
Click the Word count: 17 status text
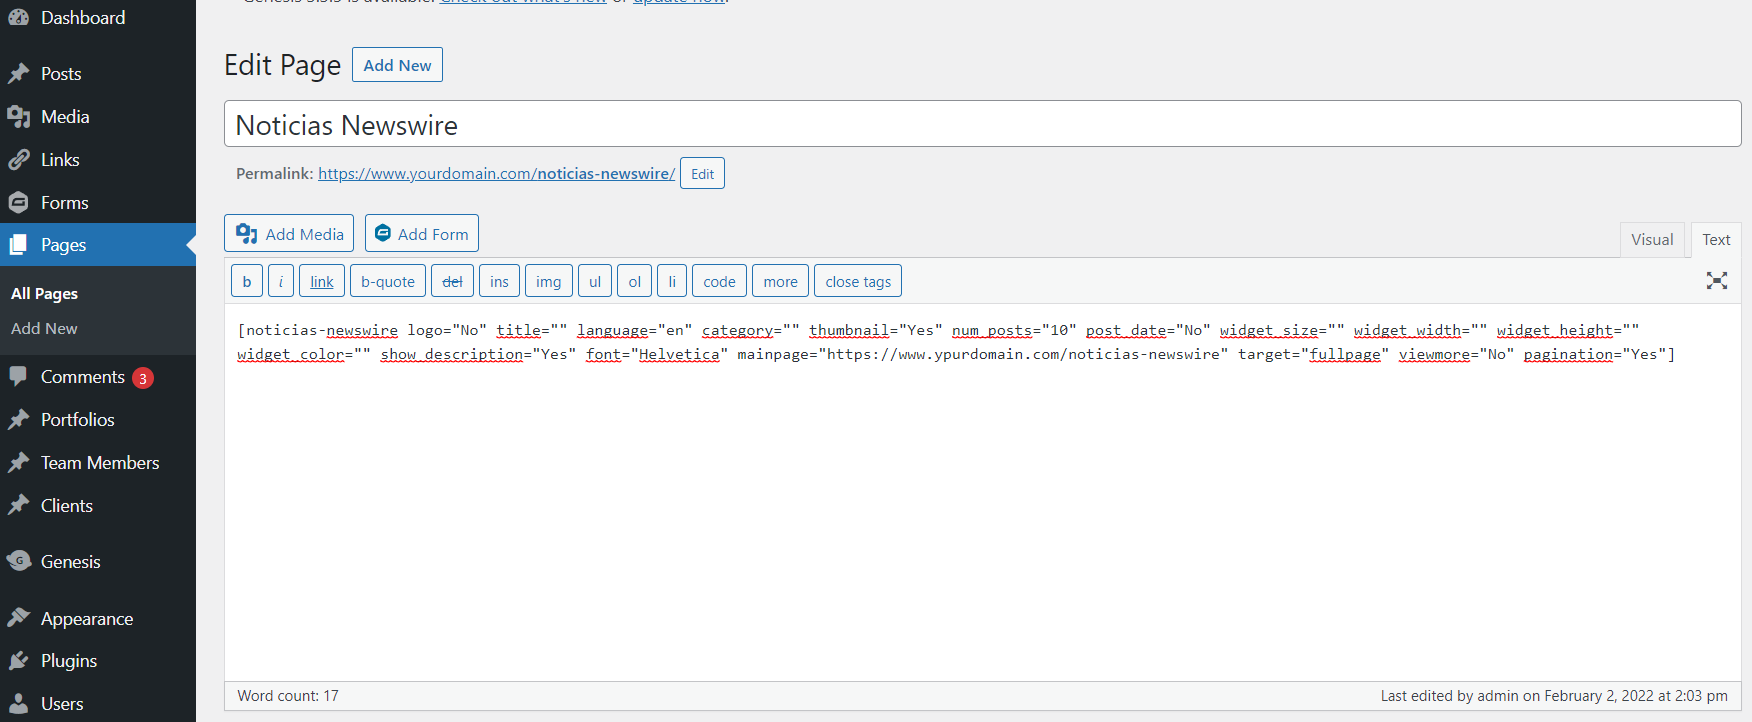point(288,696)
